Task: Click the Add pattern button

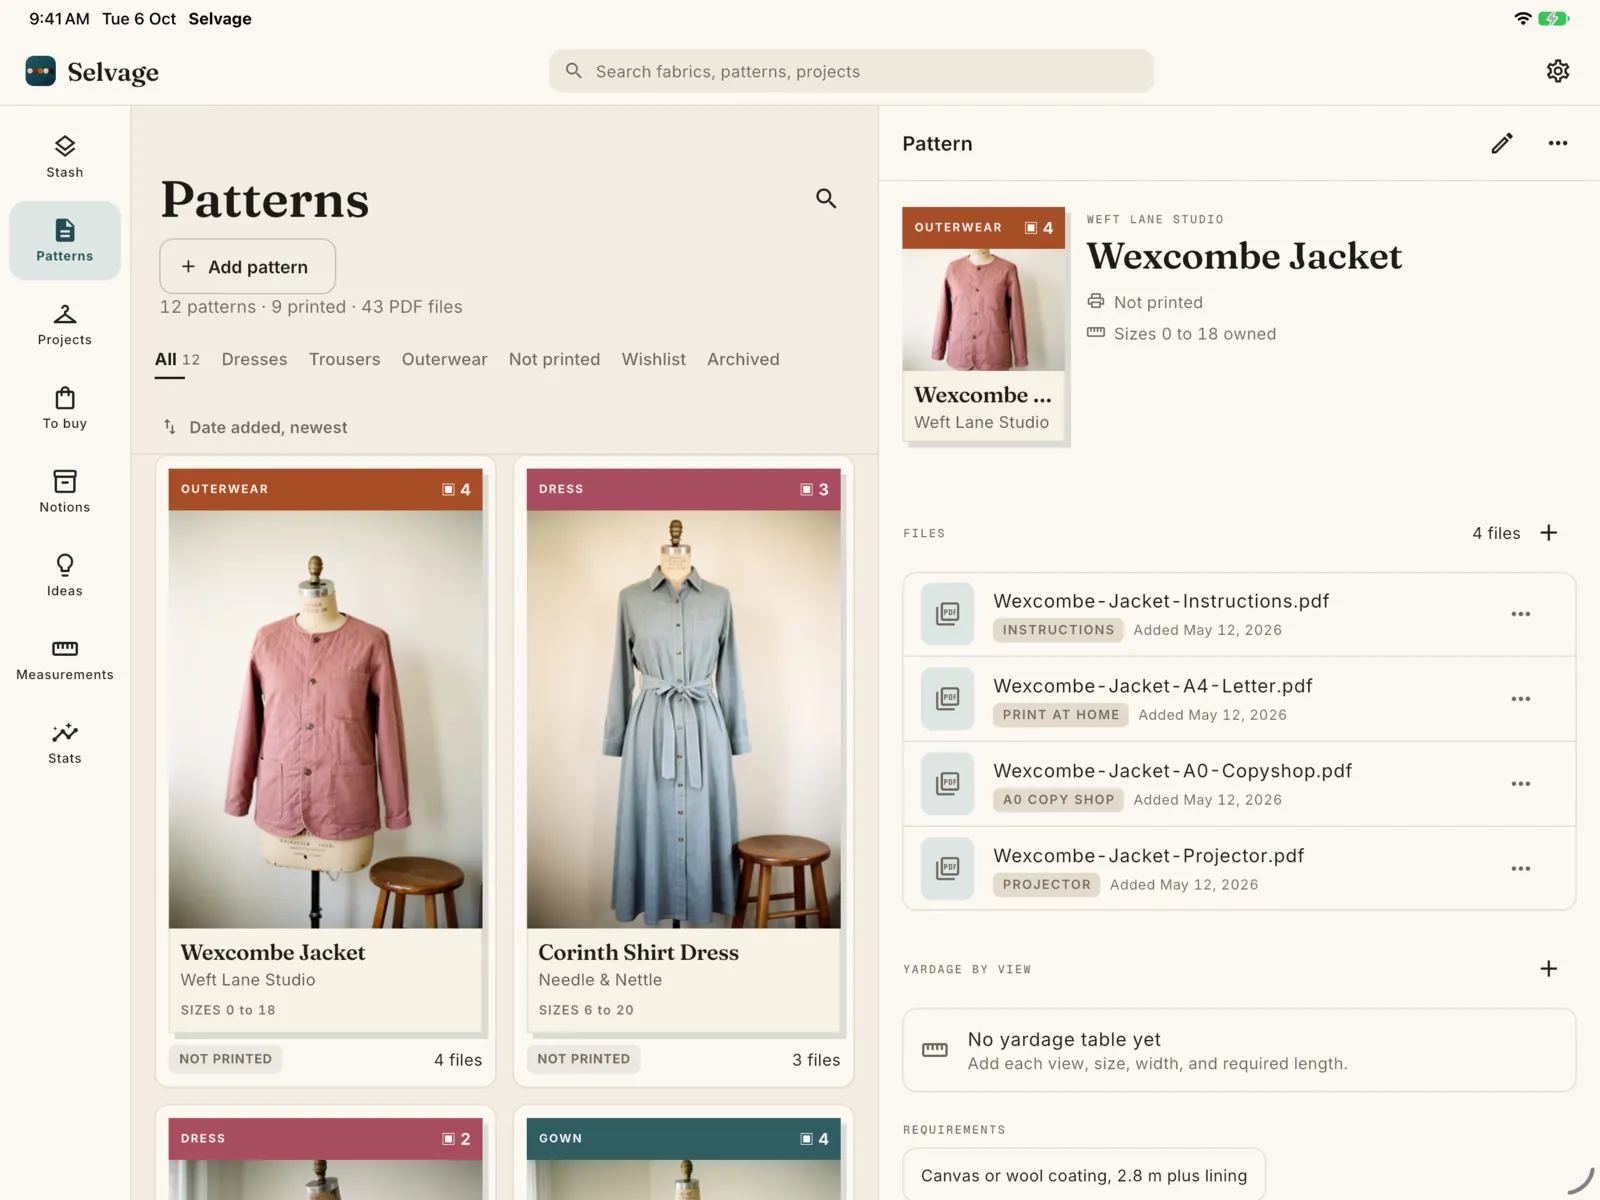Action: click(247, 267)
